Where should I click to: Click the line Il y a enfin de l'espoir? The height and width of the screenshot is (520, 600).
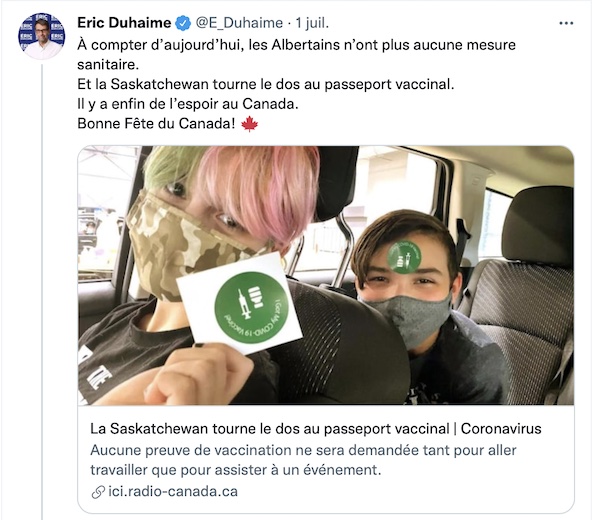coord(188,104)
